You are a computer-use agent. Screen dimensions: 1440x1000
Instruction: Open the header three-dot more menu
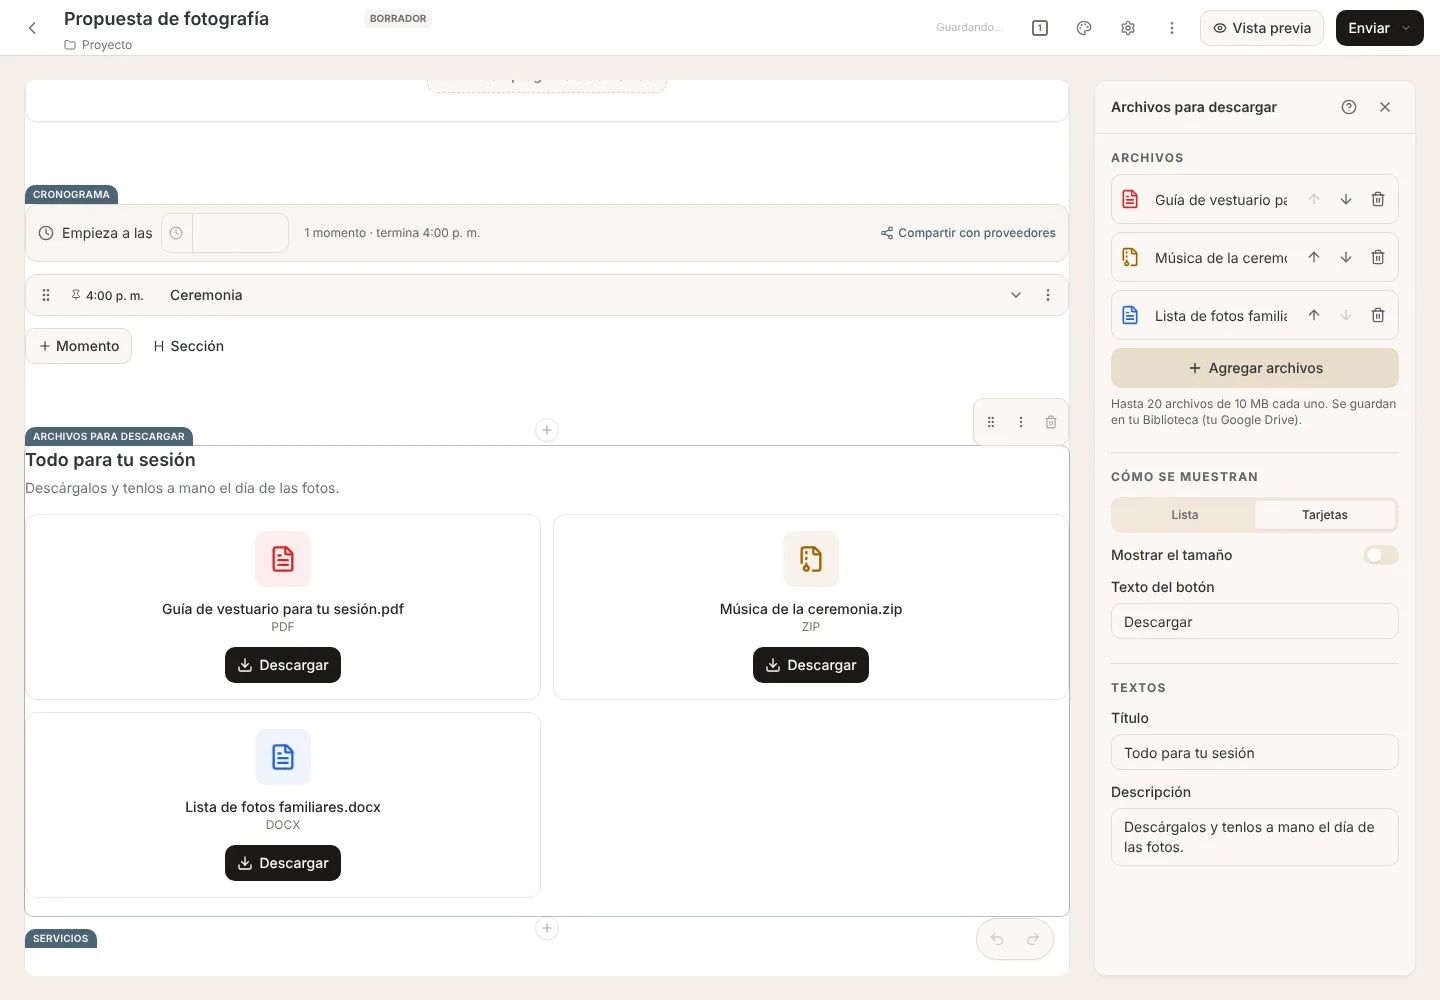tap(1172, 28)
